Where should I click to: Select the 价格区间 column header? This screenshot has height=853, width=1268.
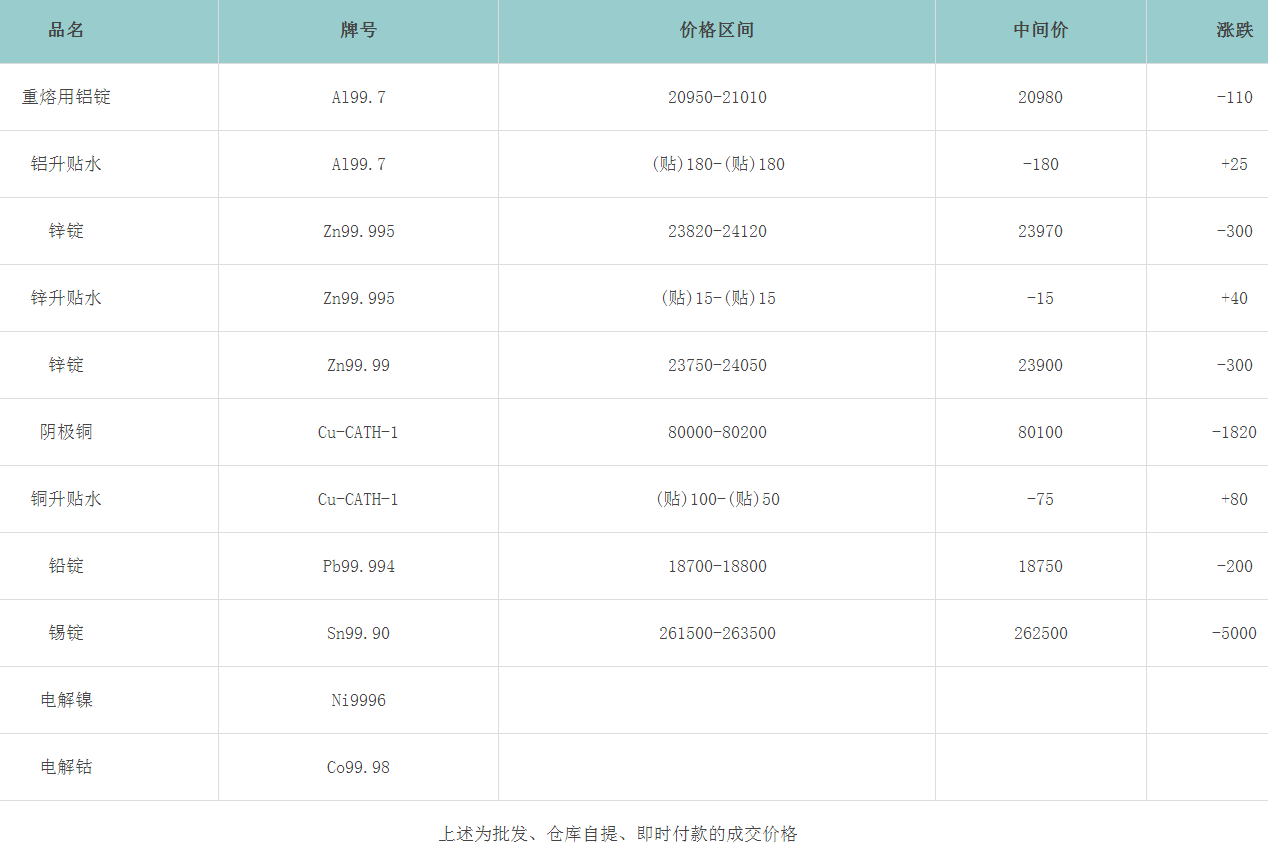(716, 30)
